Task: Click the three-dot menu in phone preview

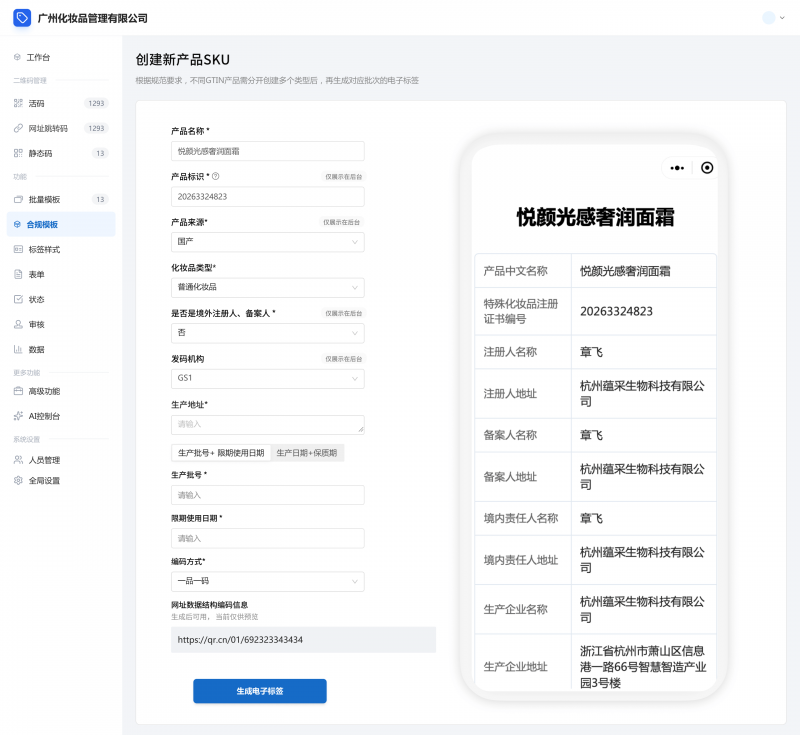Action: 677,168
